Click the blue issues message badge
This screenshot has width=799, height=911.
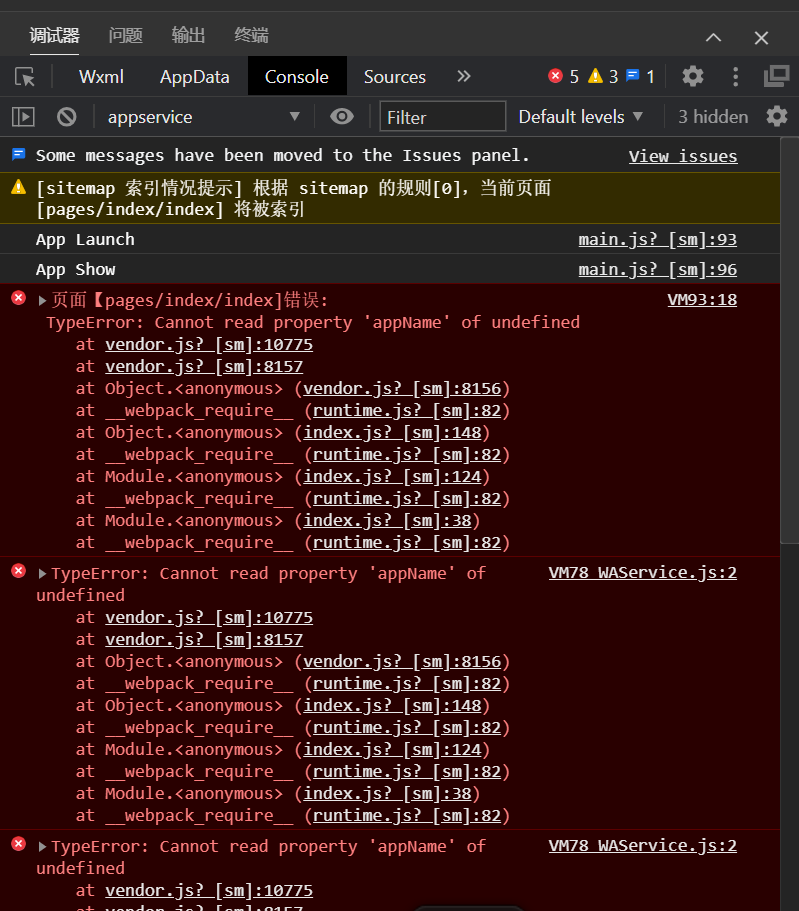tap(640, 76)
